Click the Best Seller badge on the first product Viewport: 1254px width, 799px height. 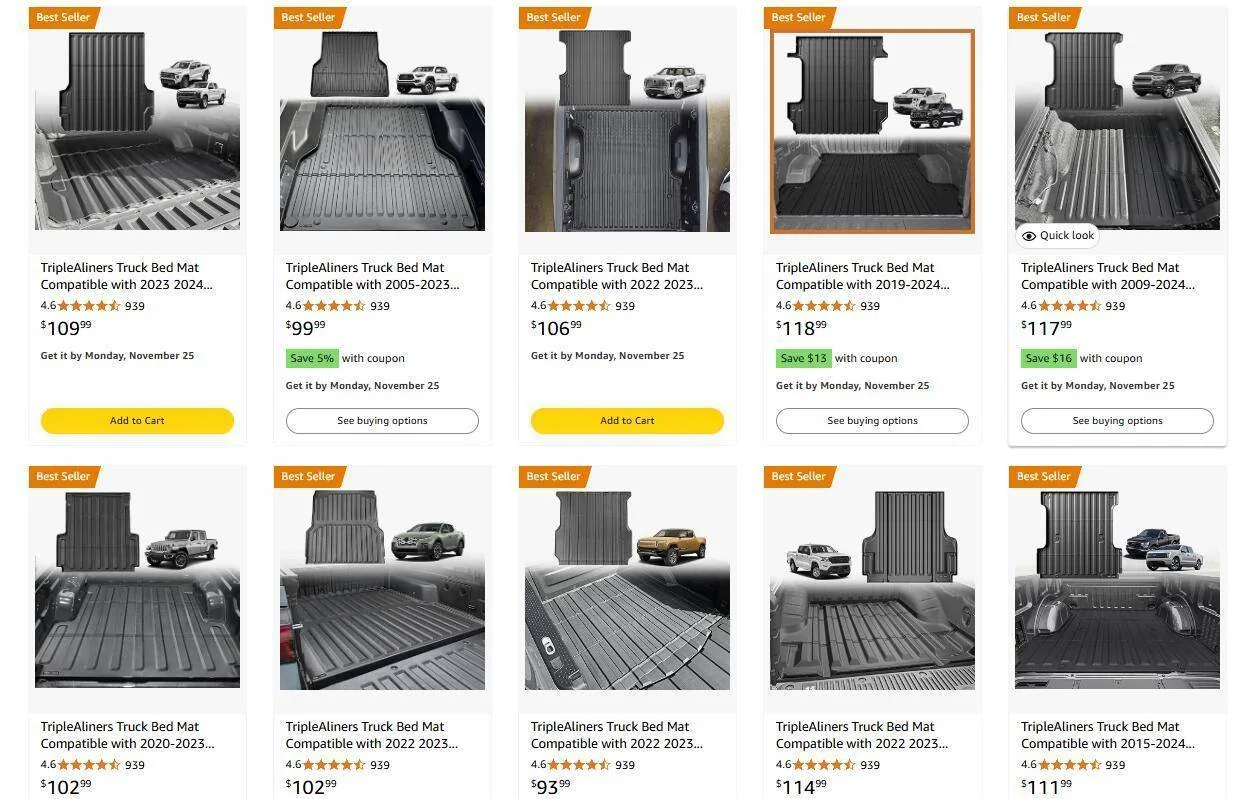point(62,17)
